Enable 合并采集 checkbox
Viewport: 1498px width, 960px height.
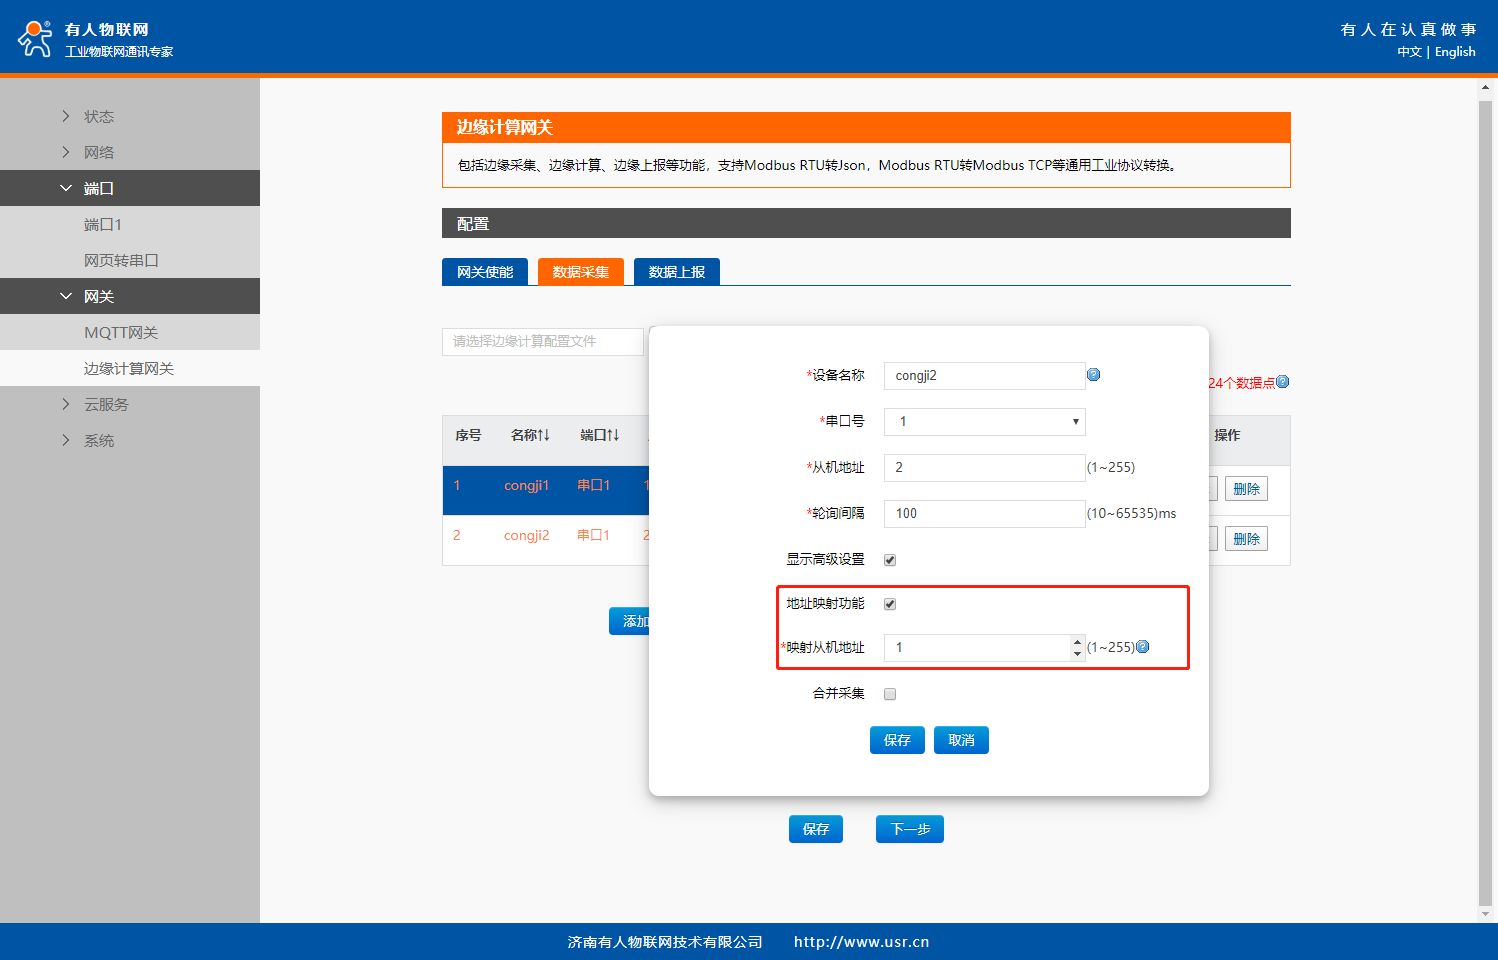(x=890, y=694)
